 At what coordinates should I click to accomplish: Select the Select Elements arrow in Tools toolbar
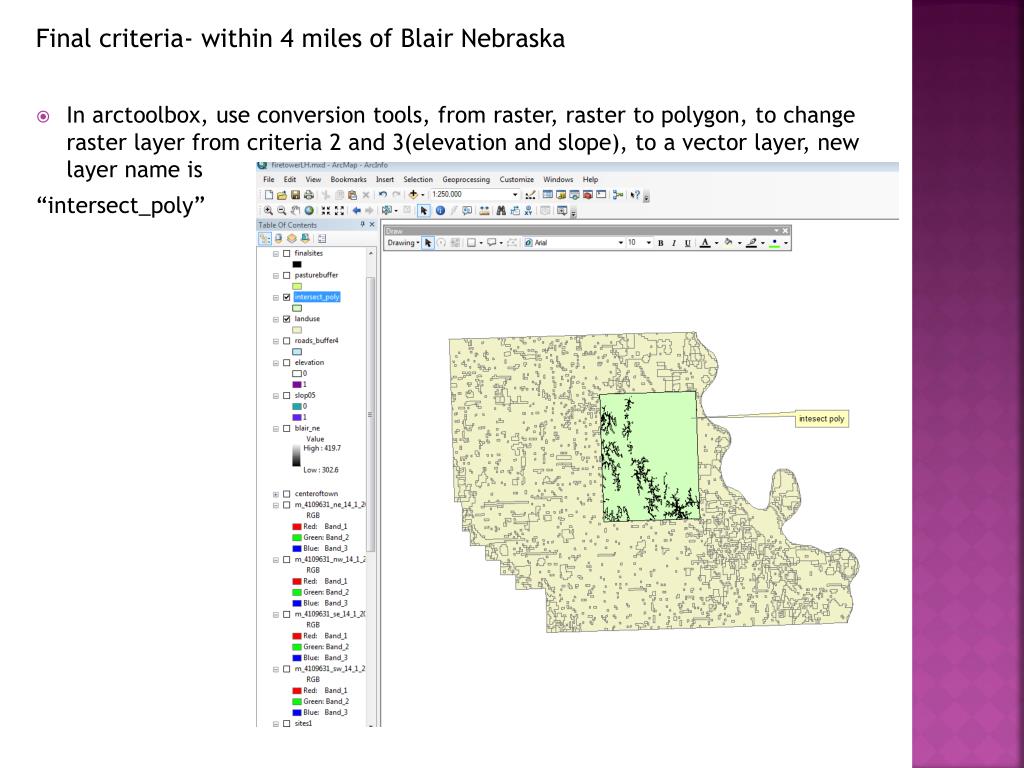(x=424, y=210)
